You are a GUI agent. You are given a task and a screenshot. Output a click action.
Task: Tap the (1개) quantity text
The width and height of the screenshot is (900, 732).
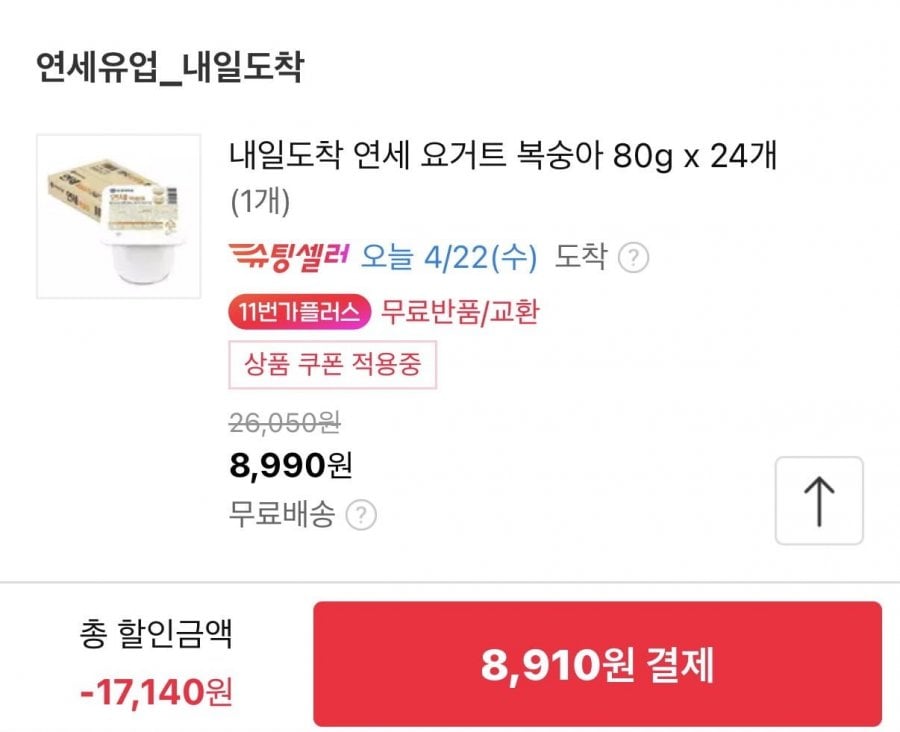pos(260,201)
